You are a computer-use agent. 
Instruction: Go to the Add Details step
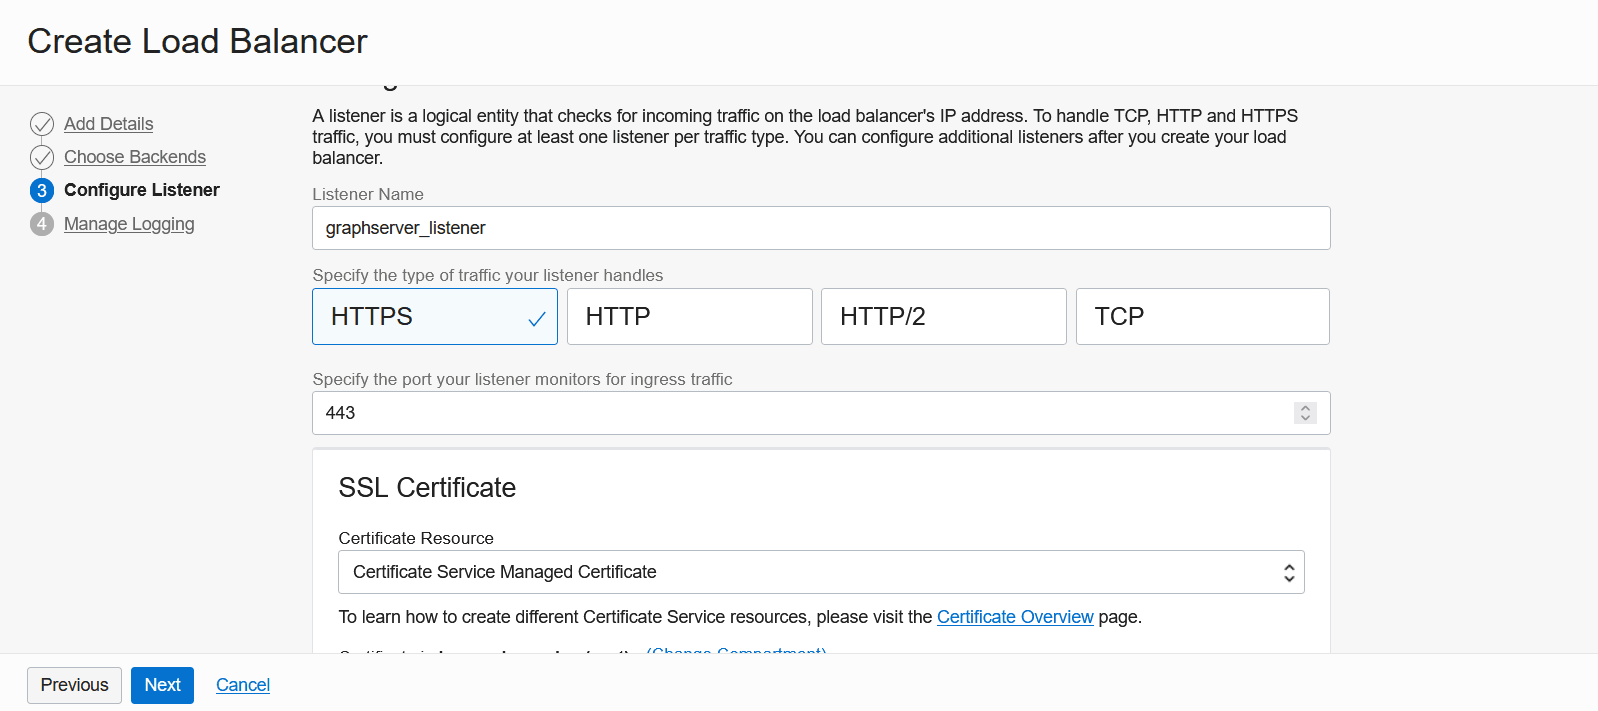pos(109,124)
